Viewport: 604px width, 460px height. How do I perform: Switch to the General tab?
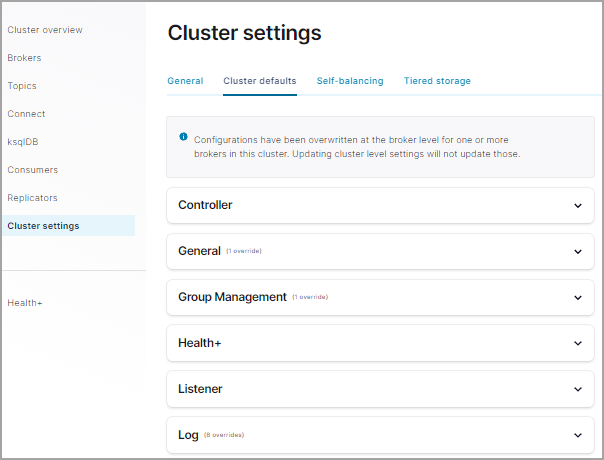click(185, 81)
